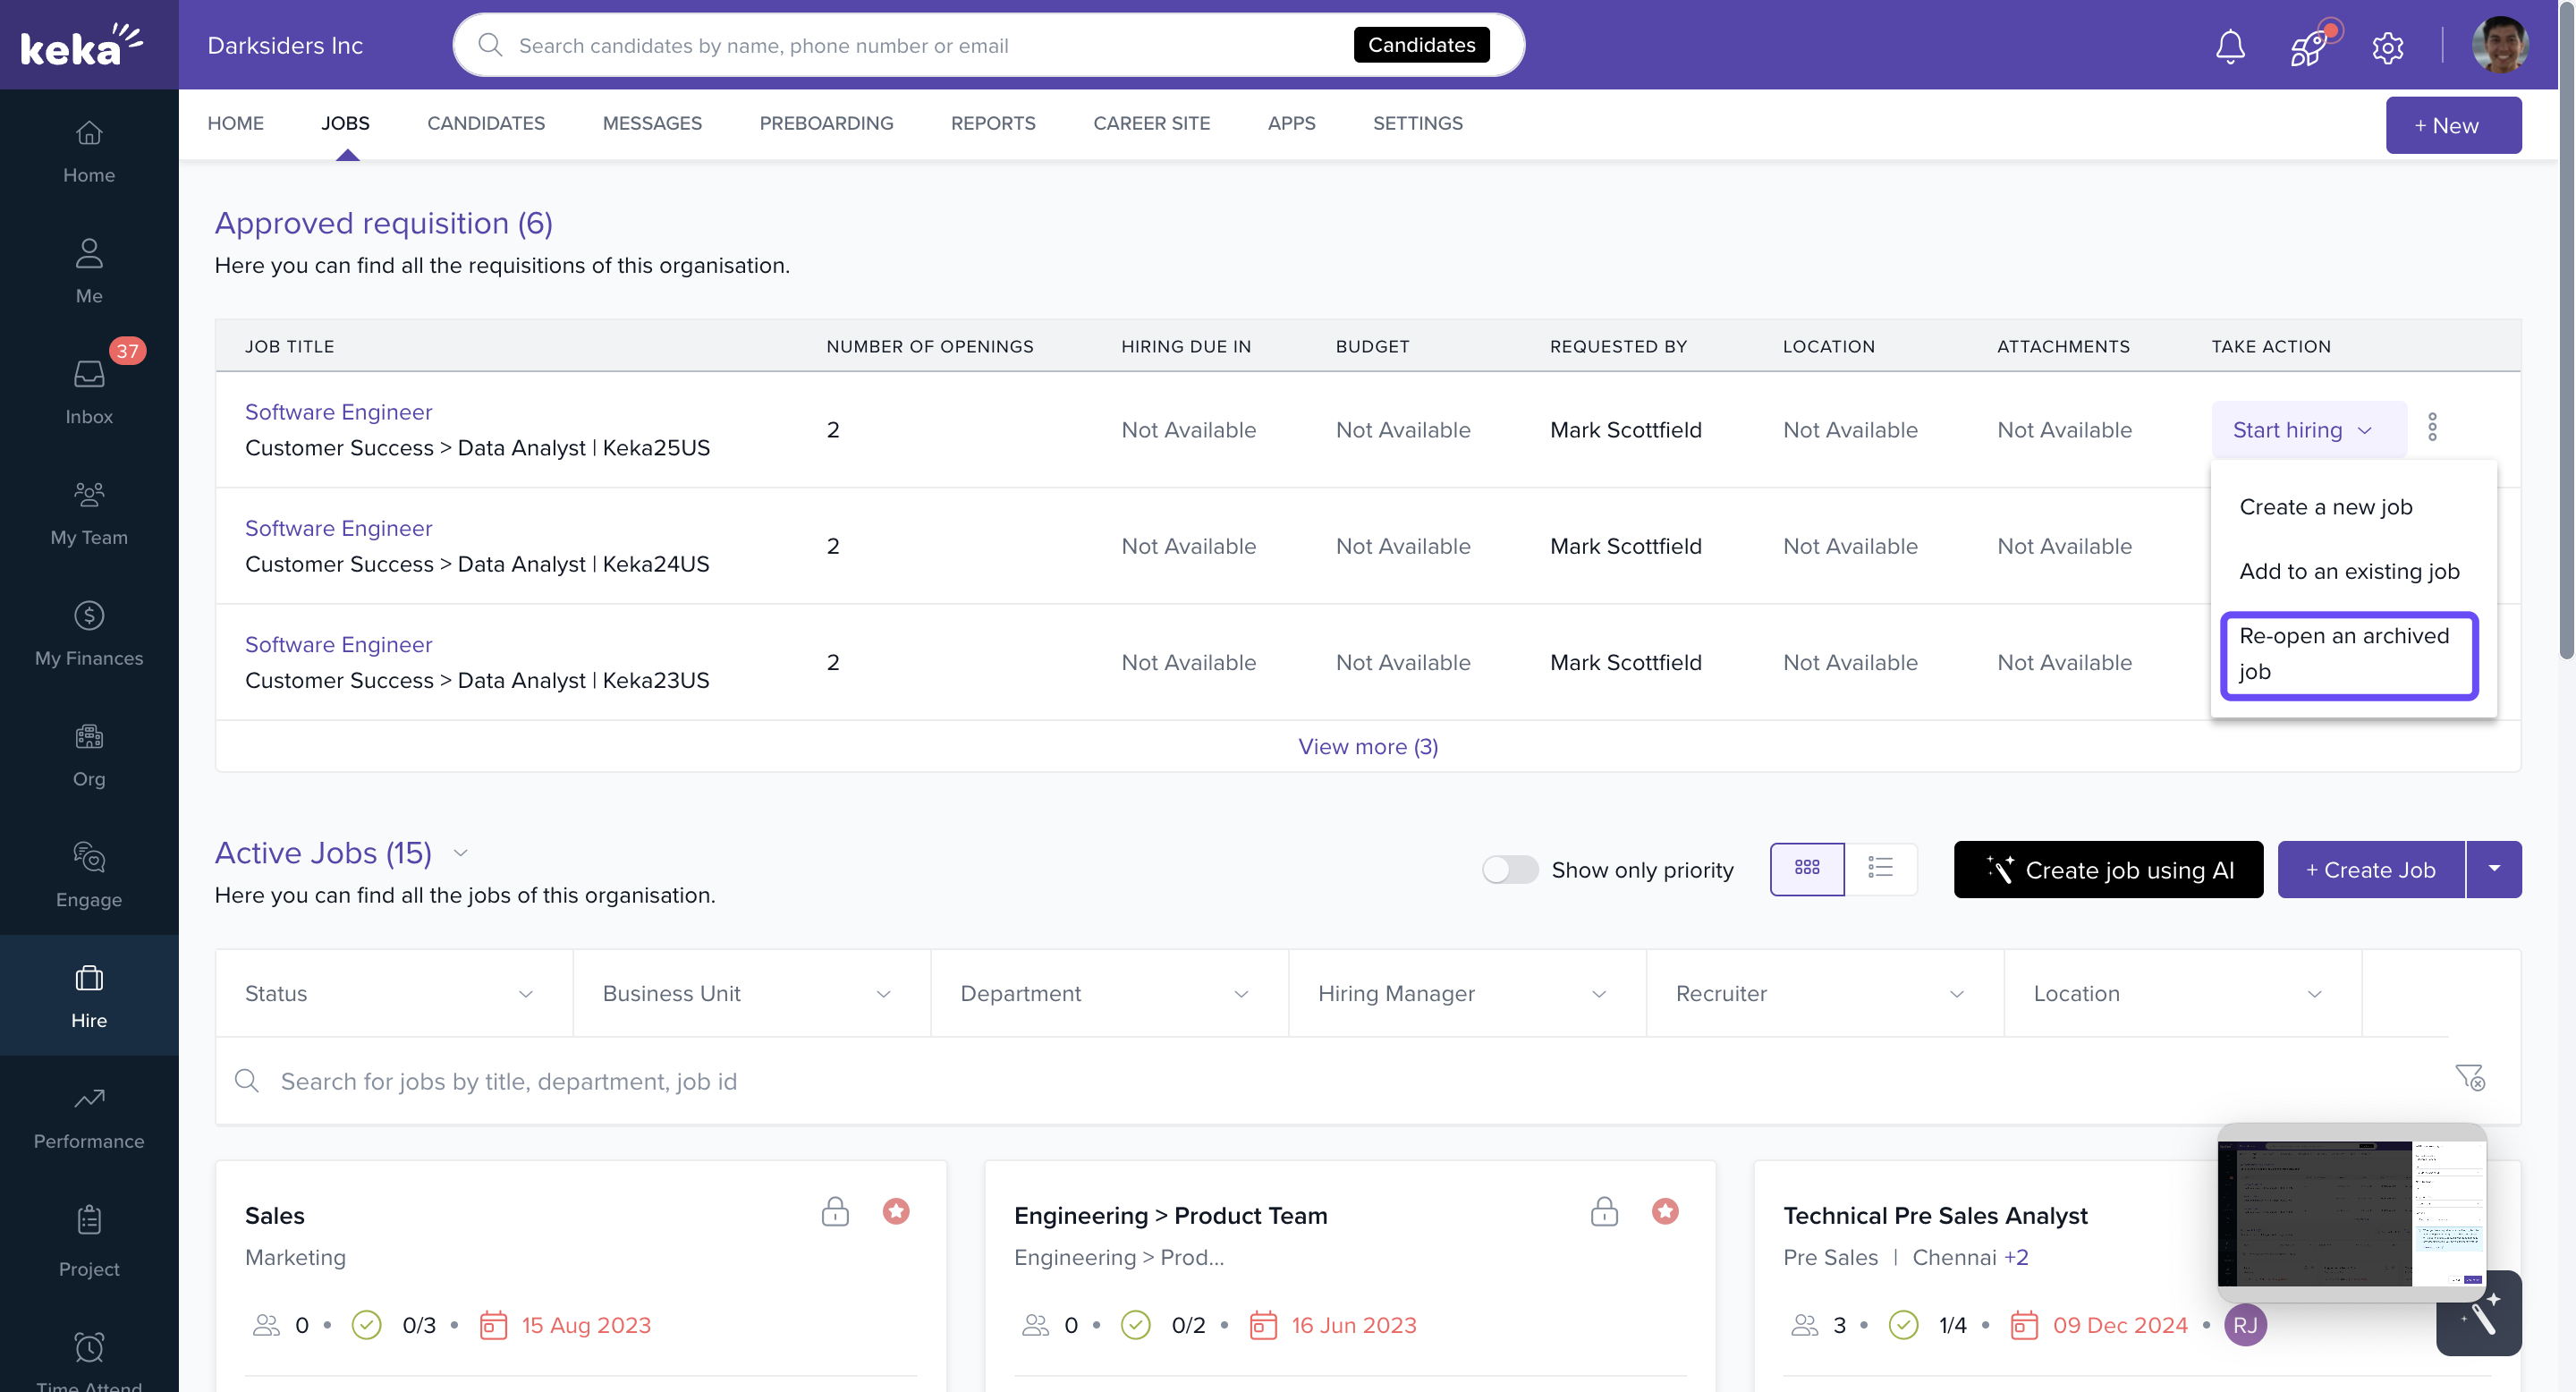This screenshot has width=2576, height=1392.
Task: Switch to list view layout
Action: pyautogui.click(x=1880, y=868)
